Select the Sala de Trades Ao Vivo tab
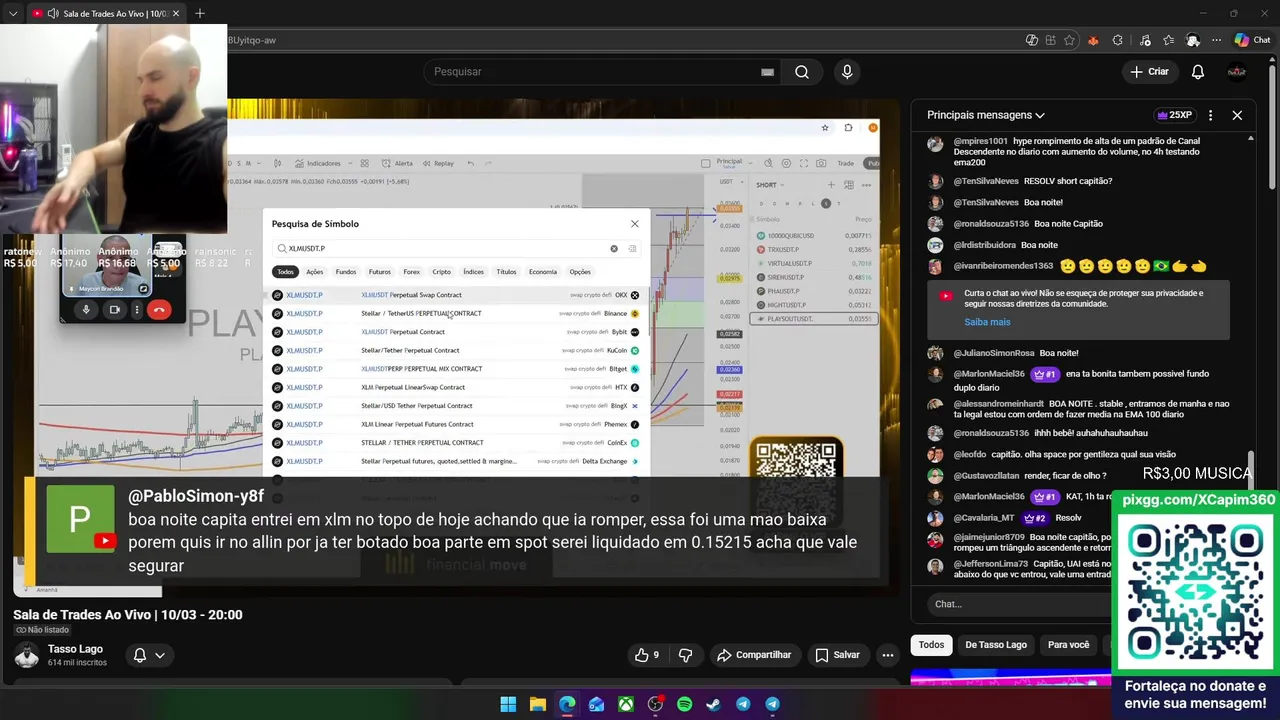The image size is (1280, 720). (x=105, y=14)
